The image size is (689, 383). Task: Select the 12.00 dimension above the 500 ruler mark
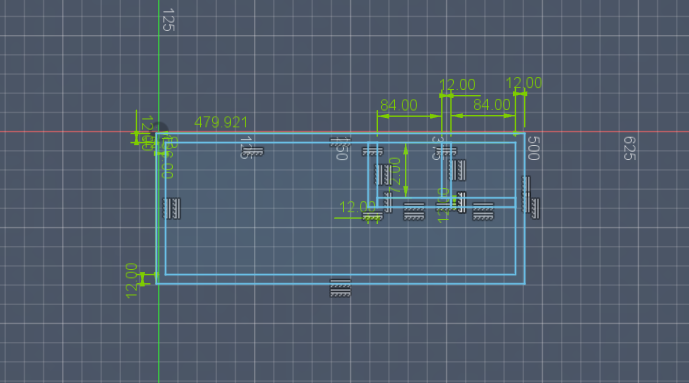point(524,83)
